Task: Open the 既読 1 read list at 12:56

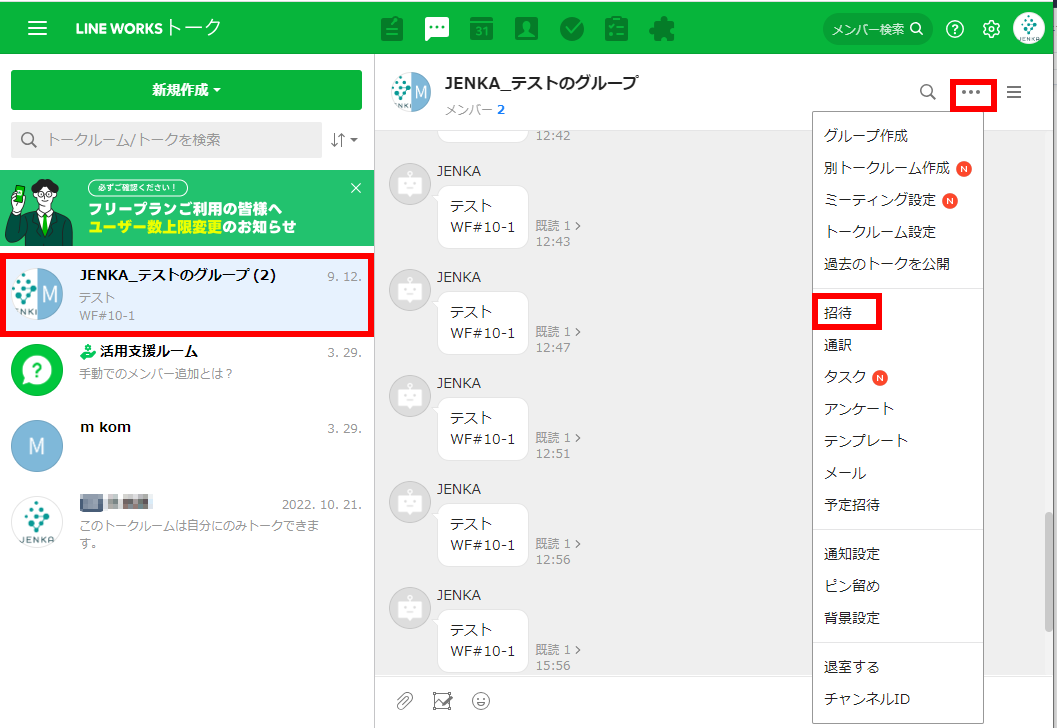Action: (558, 543)
